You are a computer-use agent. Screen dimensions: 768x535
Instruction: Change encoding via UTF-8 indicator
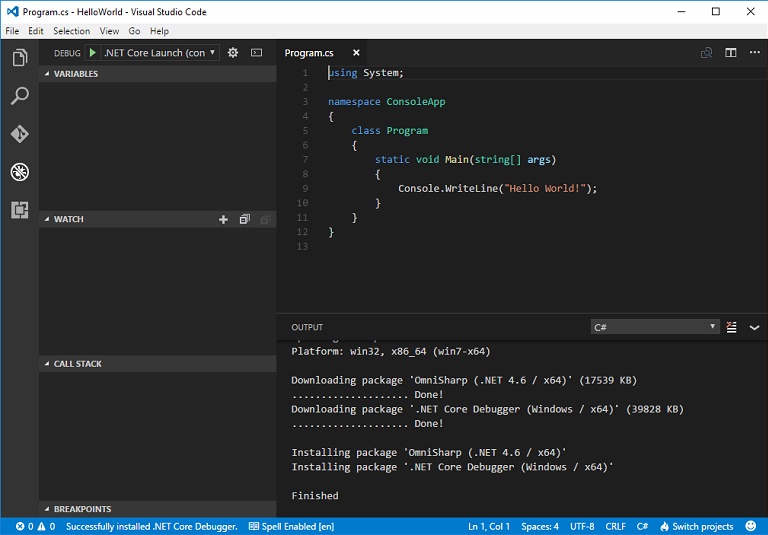pos(582,527)
